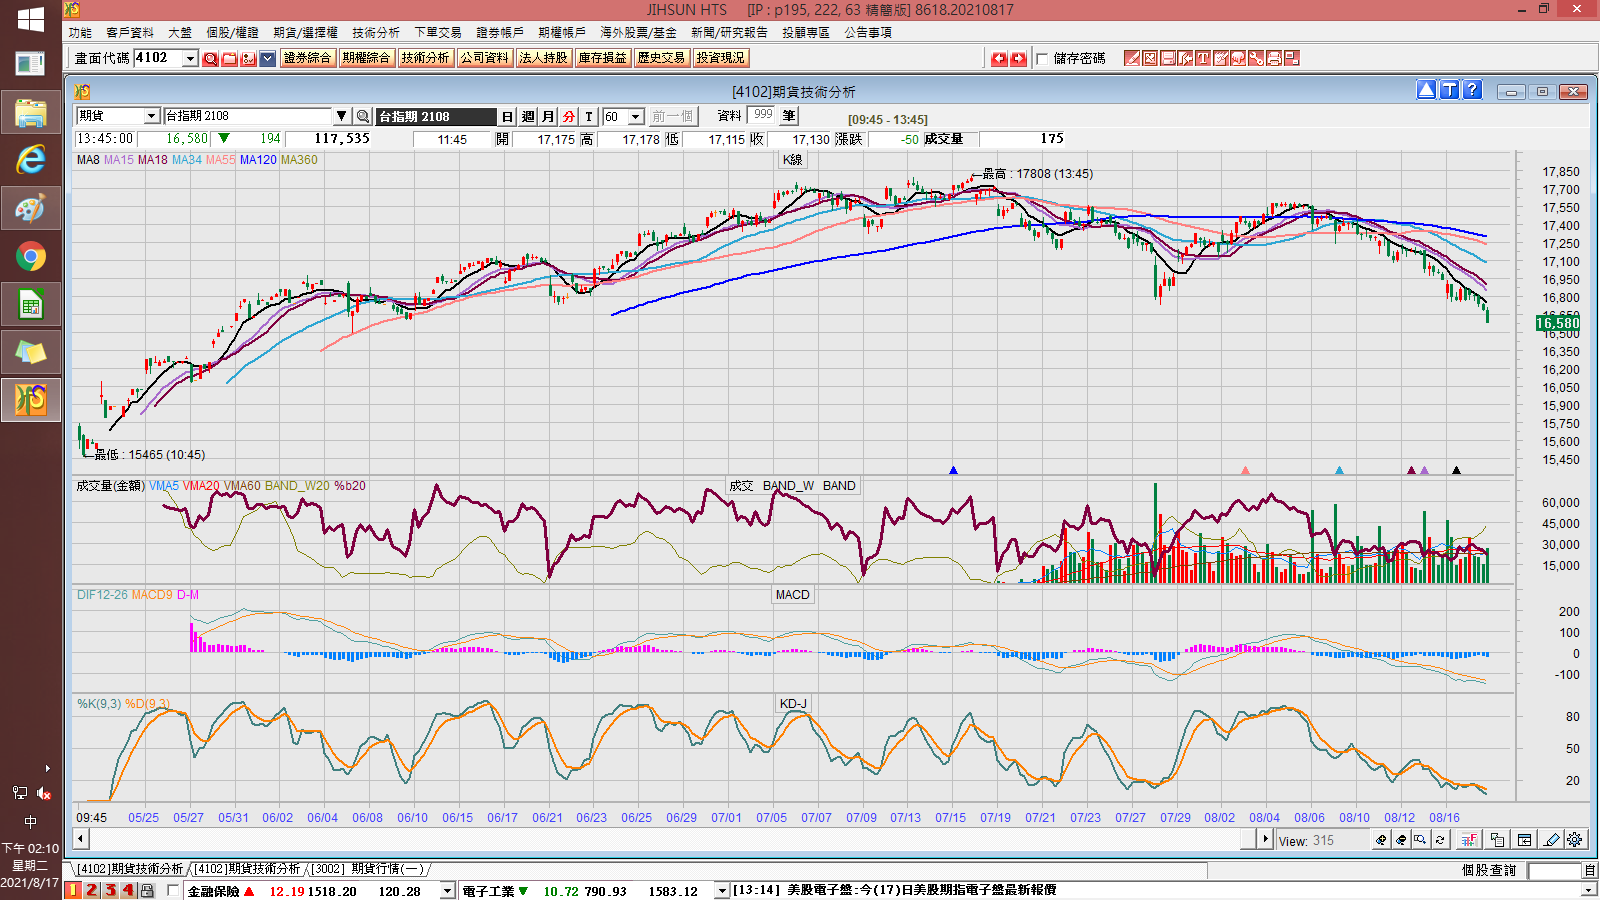Open File Explorer folder from taskbar
This screenshot has width=1600, height=900.
click(x=31, y=112)
